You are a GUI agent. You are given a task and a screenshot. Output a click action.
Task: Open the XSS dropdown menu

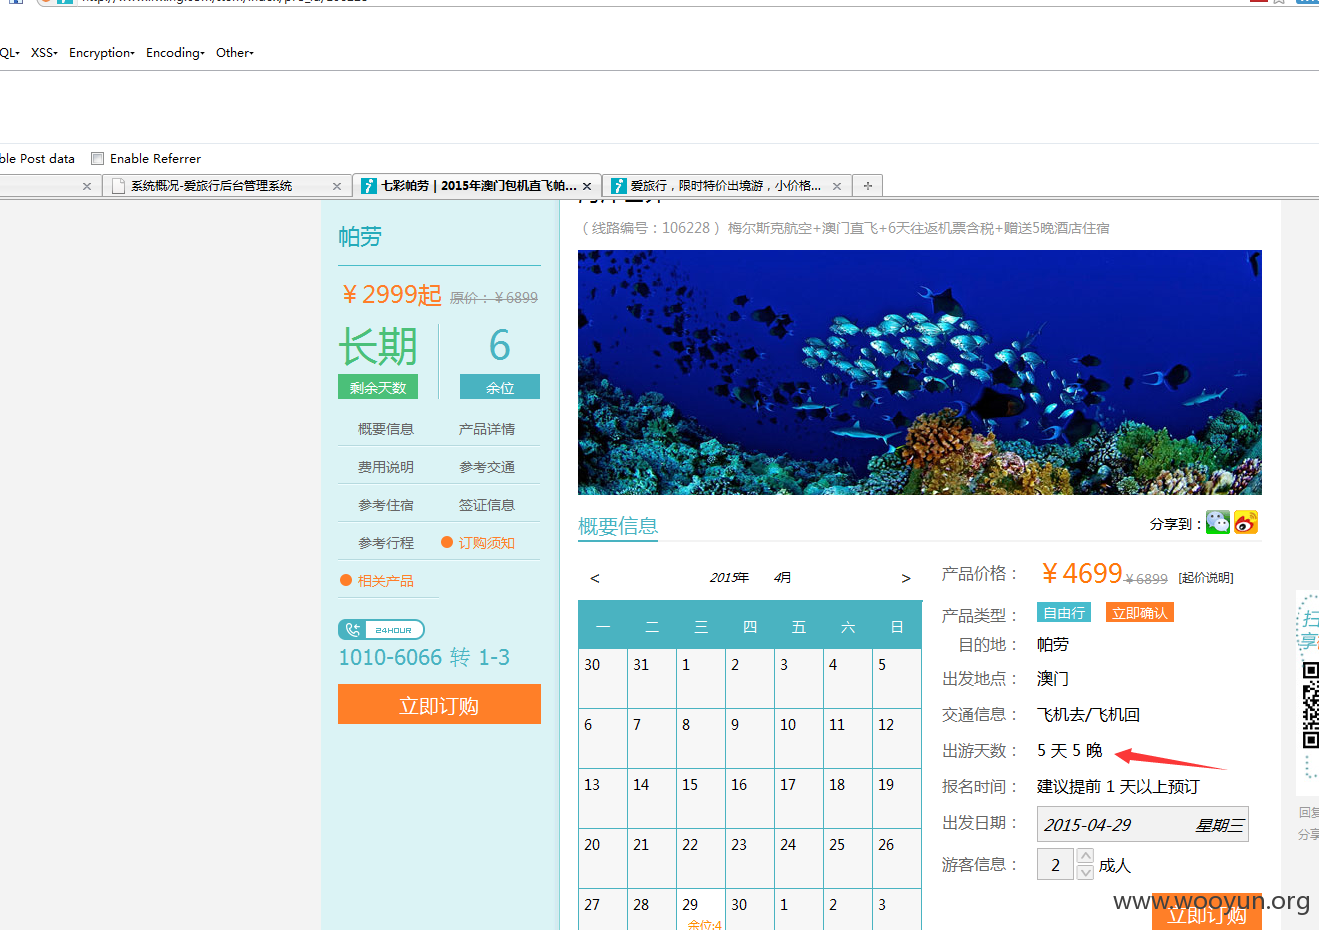pyautogui.click(x=44, y=52)
